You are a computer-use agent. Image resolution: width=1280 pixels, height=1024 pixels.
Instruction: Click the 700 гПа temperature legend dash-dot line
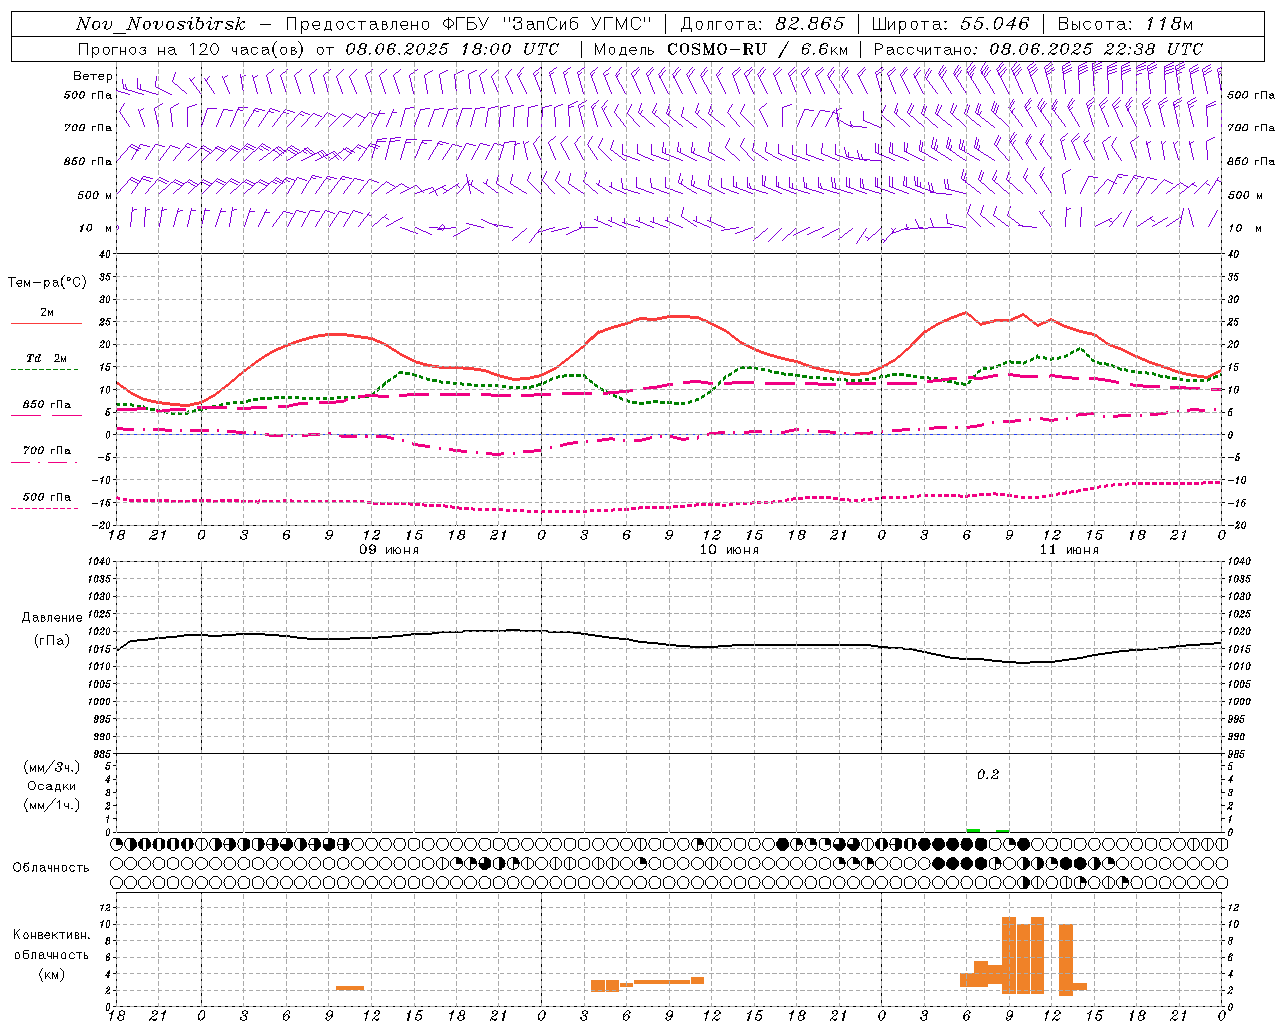[x=46, y=462]
